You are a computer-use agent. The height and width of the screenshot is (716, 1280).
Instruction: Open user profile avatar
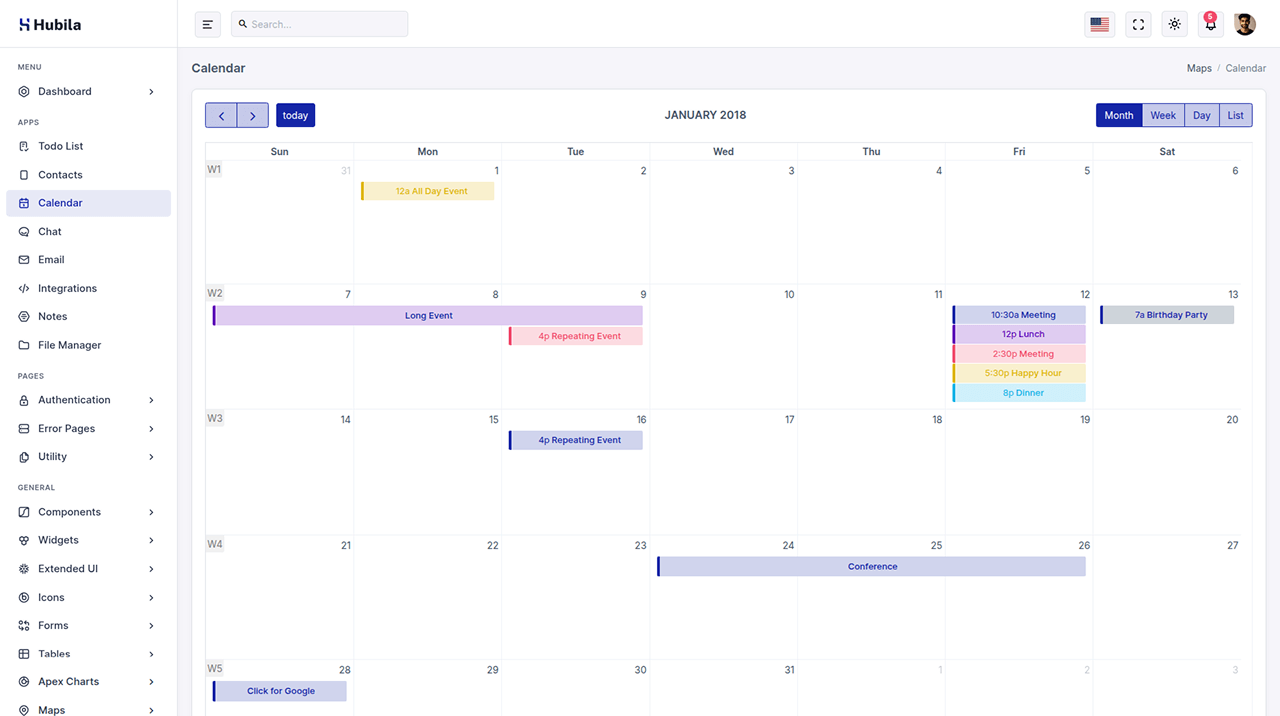point(1245,24)
